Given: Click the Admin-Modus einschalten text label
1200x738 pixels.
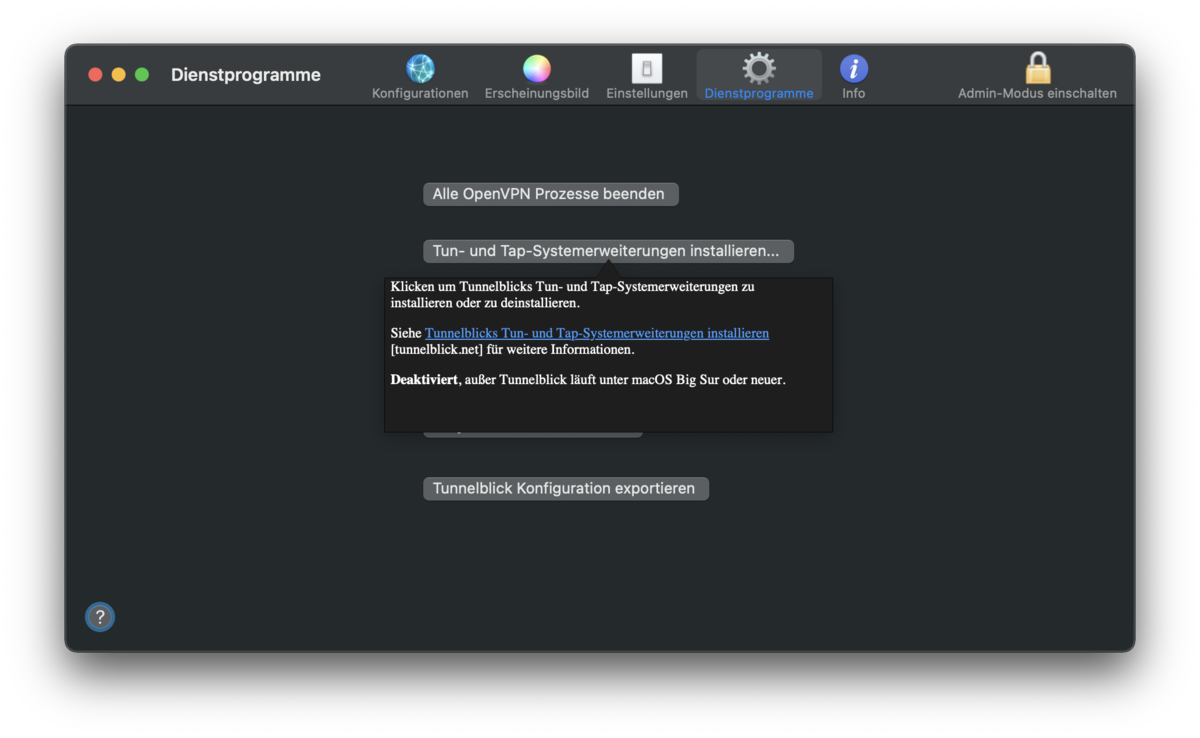Looking at the screenshot, I should pos(1037,94).
